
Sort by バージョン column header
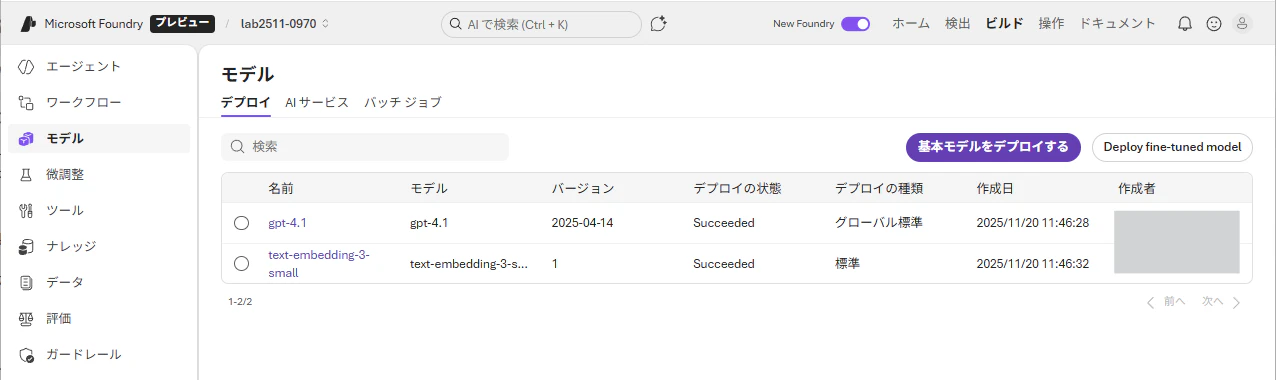tap(583, 188)
